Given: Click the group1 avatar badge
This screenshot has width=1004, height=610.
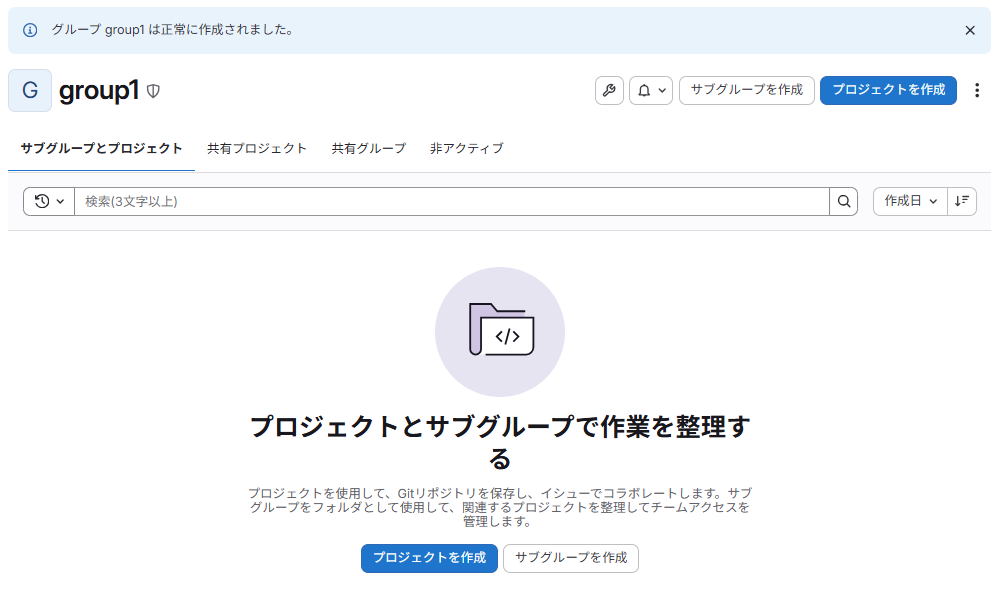Looking at the screenshot, I should tap(29, 90).
